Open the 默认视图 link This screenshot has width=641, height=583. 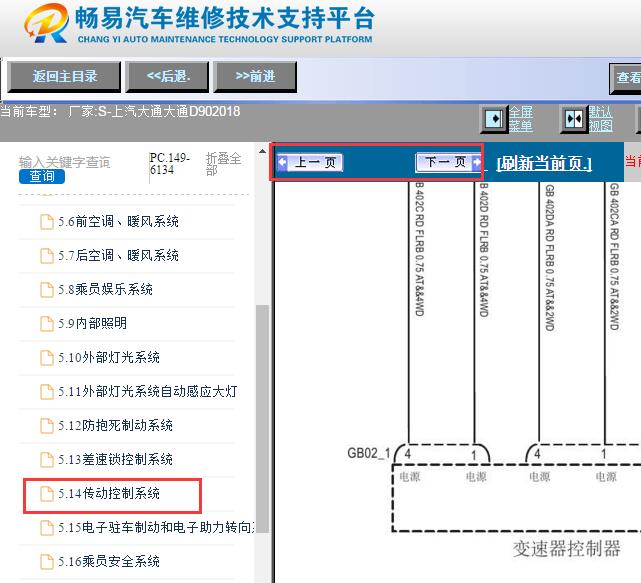point(601,119)
